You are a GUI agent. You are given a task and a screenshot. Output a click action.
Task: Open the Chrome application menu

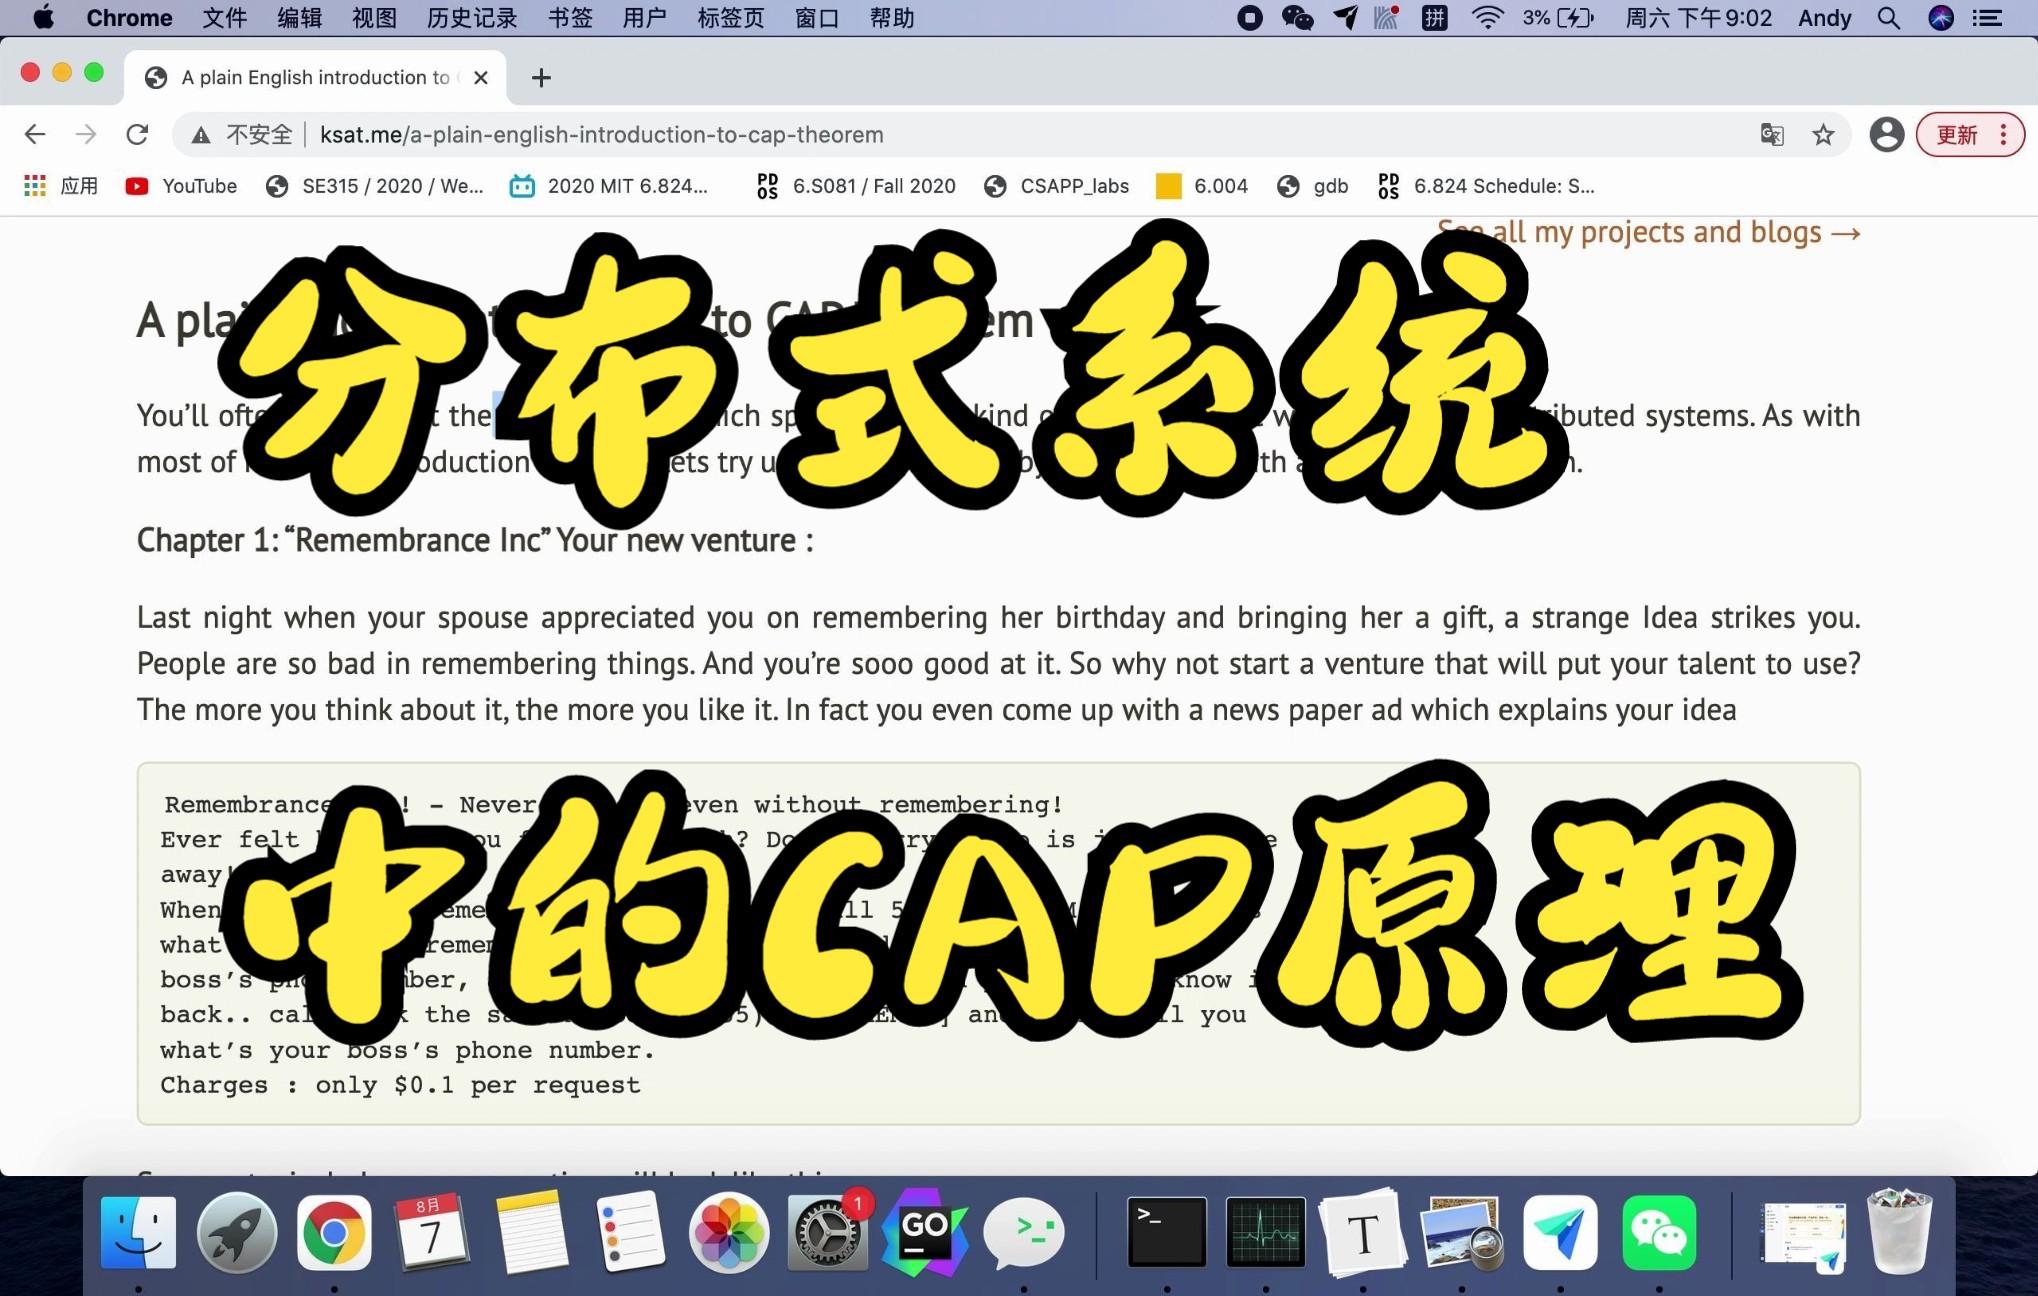tap(129, 18)
